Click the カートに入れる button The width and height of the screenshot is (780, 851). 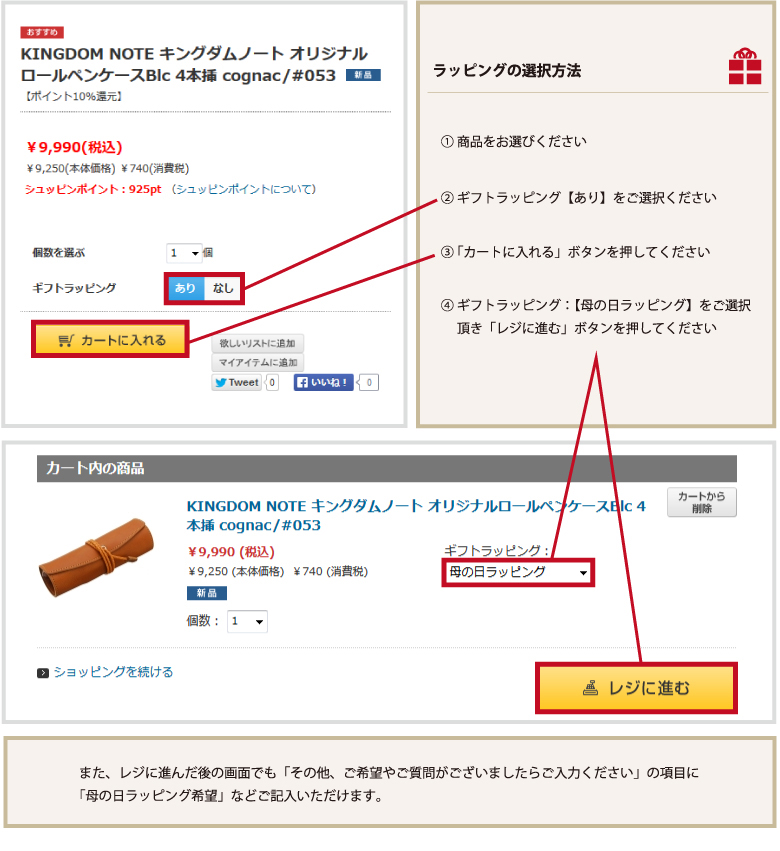click(x=110, y=339)
